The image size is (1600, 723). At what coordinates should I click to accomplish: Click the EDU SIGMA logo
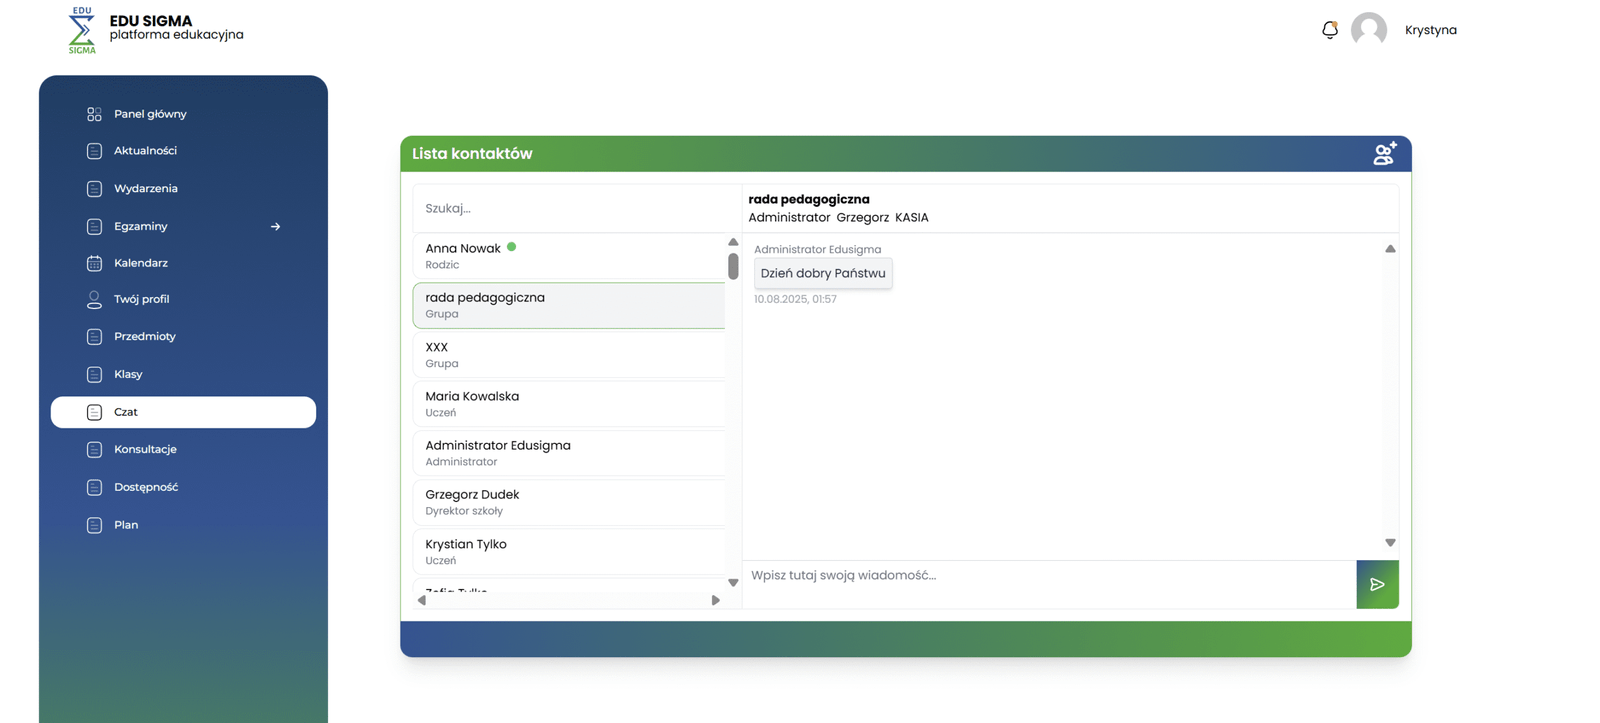(x=82, y=30)
